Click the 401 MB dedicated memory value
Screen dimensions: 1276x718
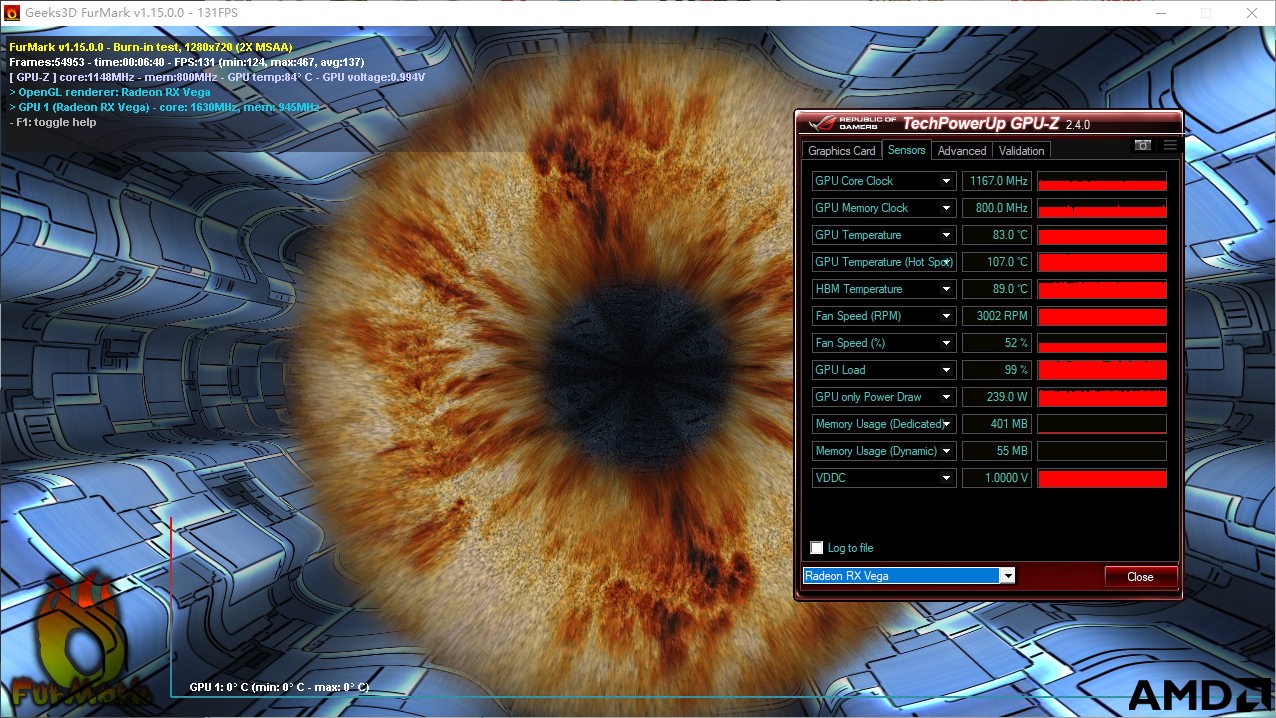(x=996, y=424)
